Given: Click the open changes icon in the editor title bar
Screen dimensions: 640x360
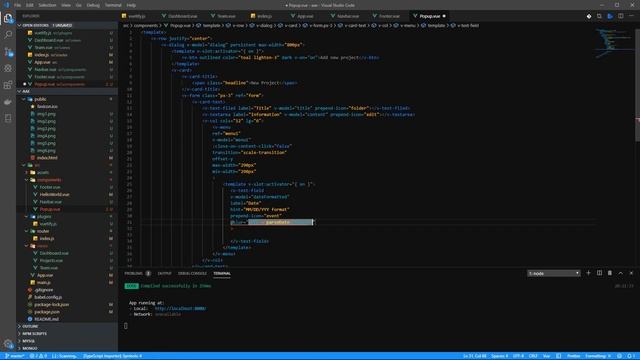Looking at the screenshot, I should click(599, 16).
